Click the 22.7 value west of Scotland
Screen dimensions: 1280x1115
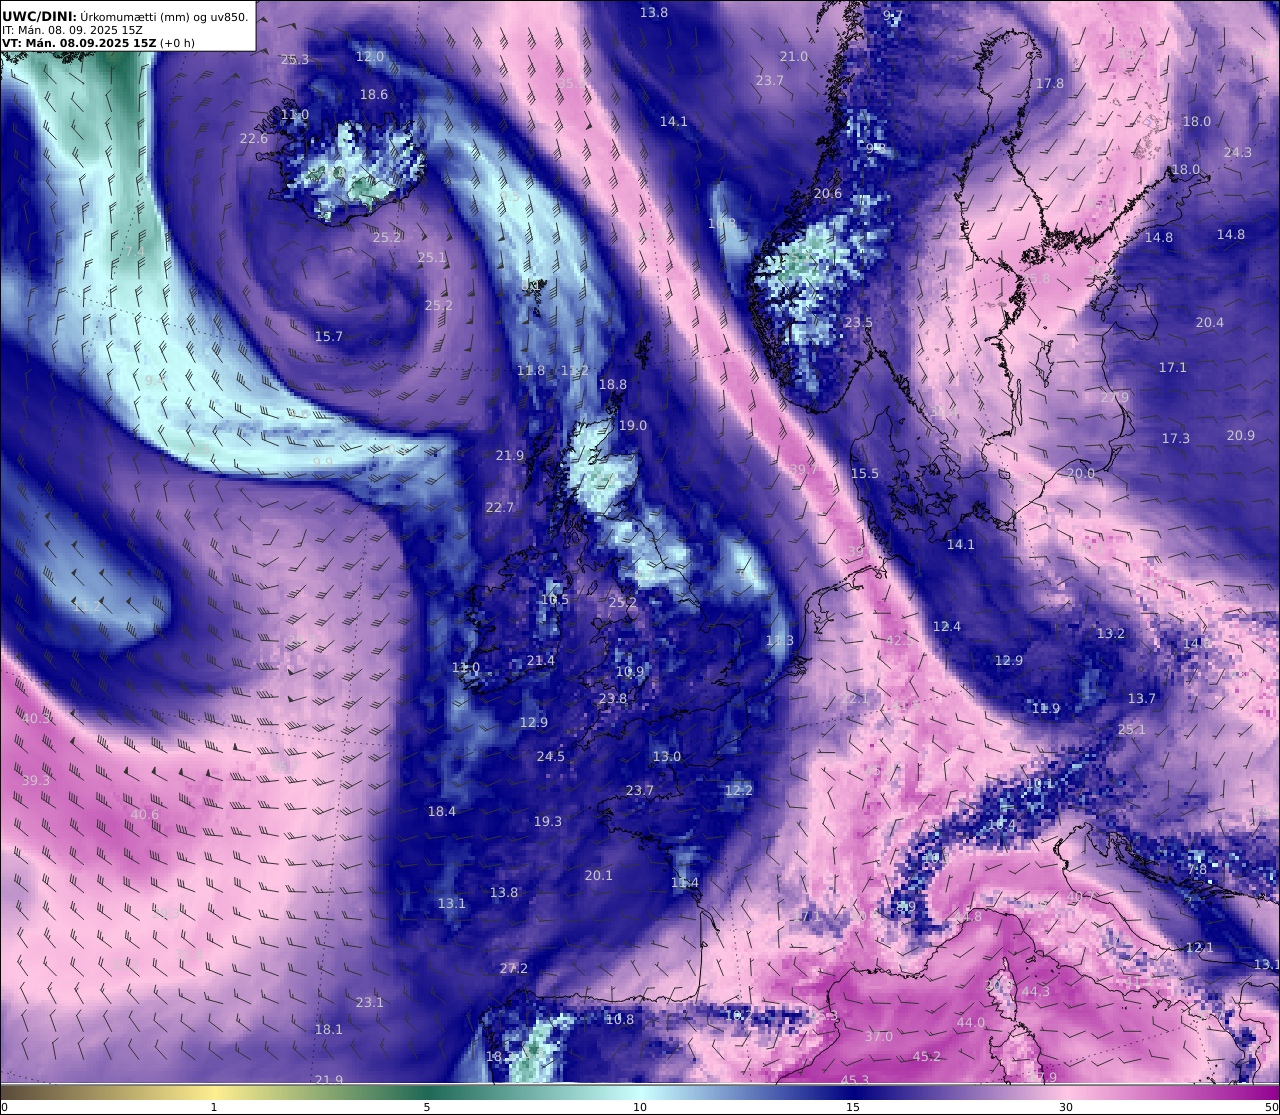click(x=500, y=508)
